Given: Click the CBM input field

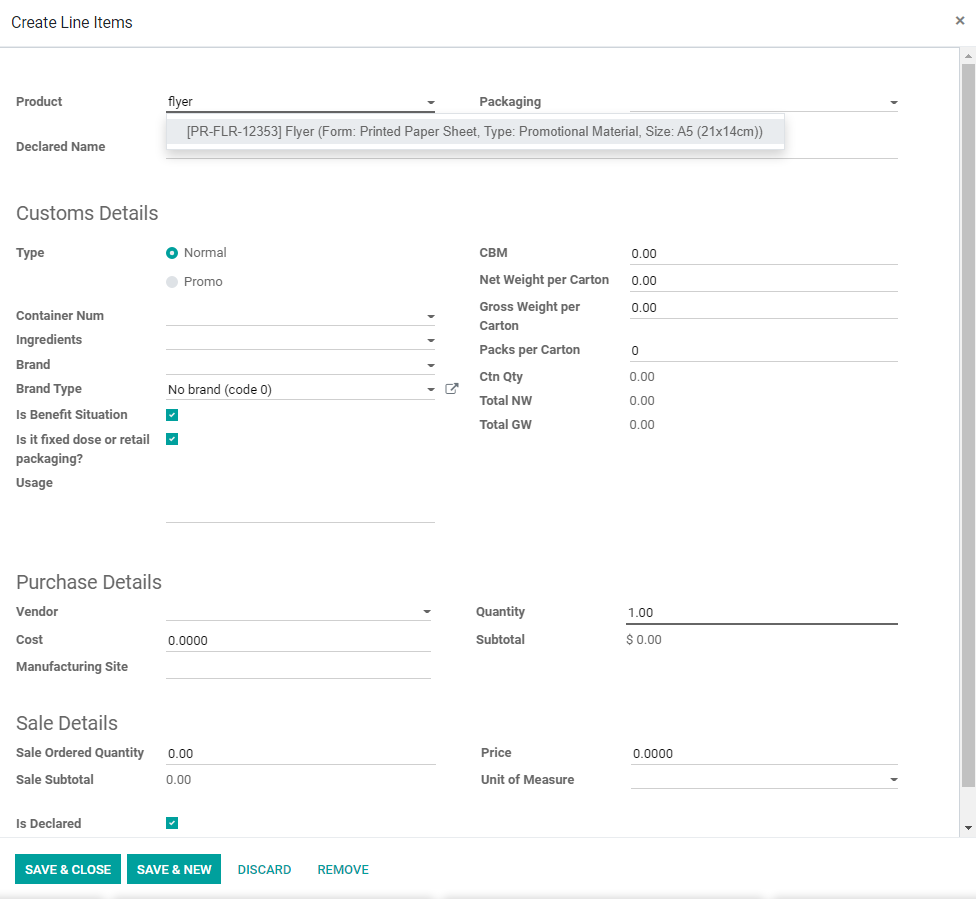Looking at the screenshot, I should (x=764, y=253).
